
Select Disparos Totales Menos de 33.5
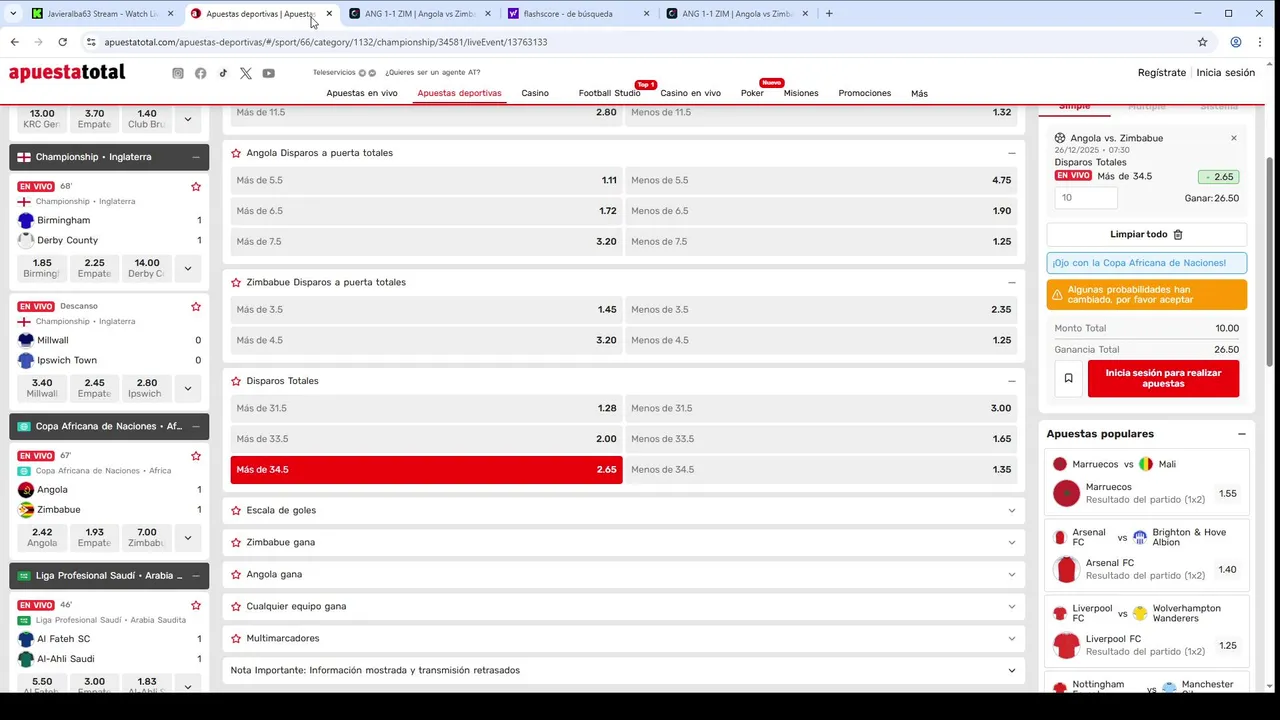tap(821, 439)
